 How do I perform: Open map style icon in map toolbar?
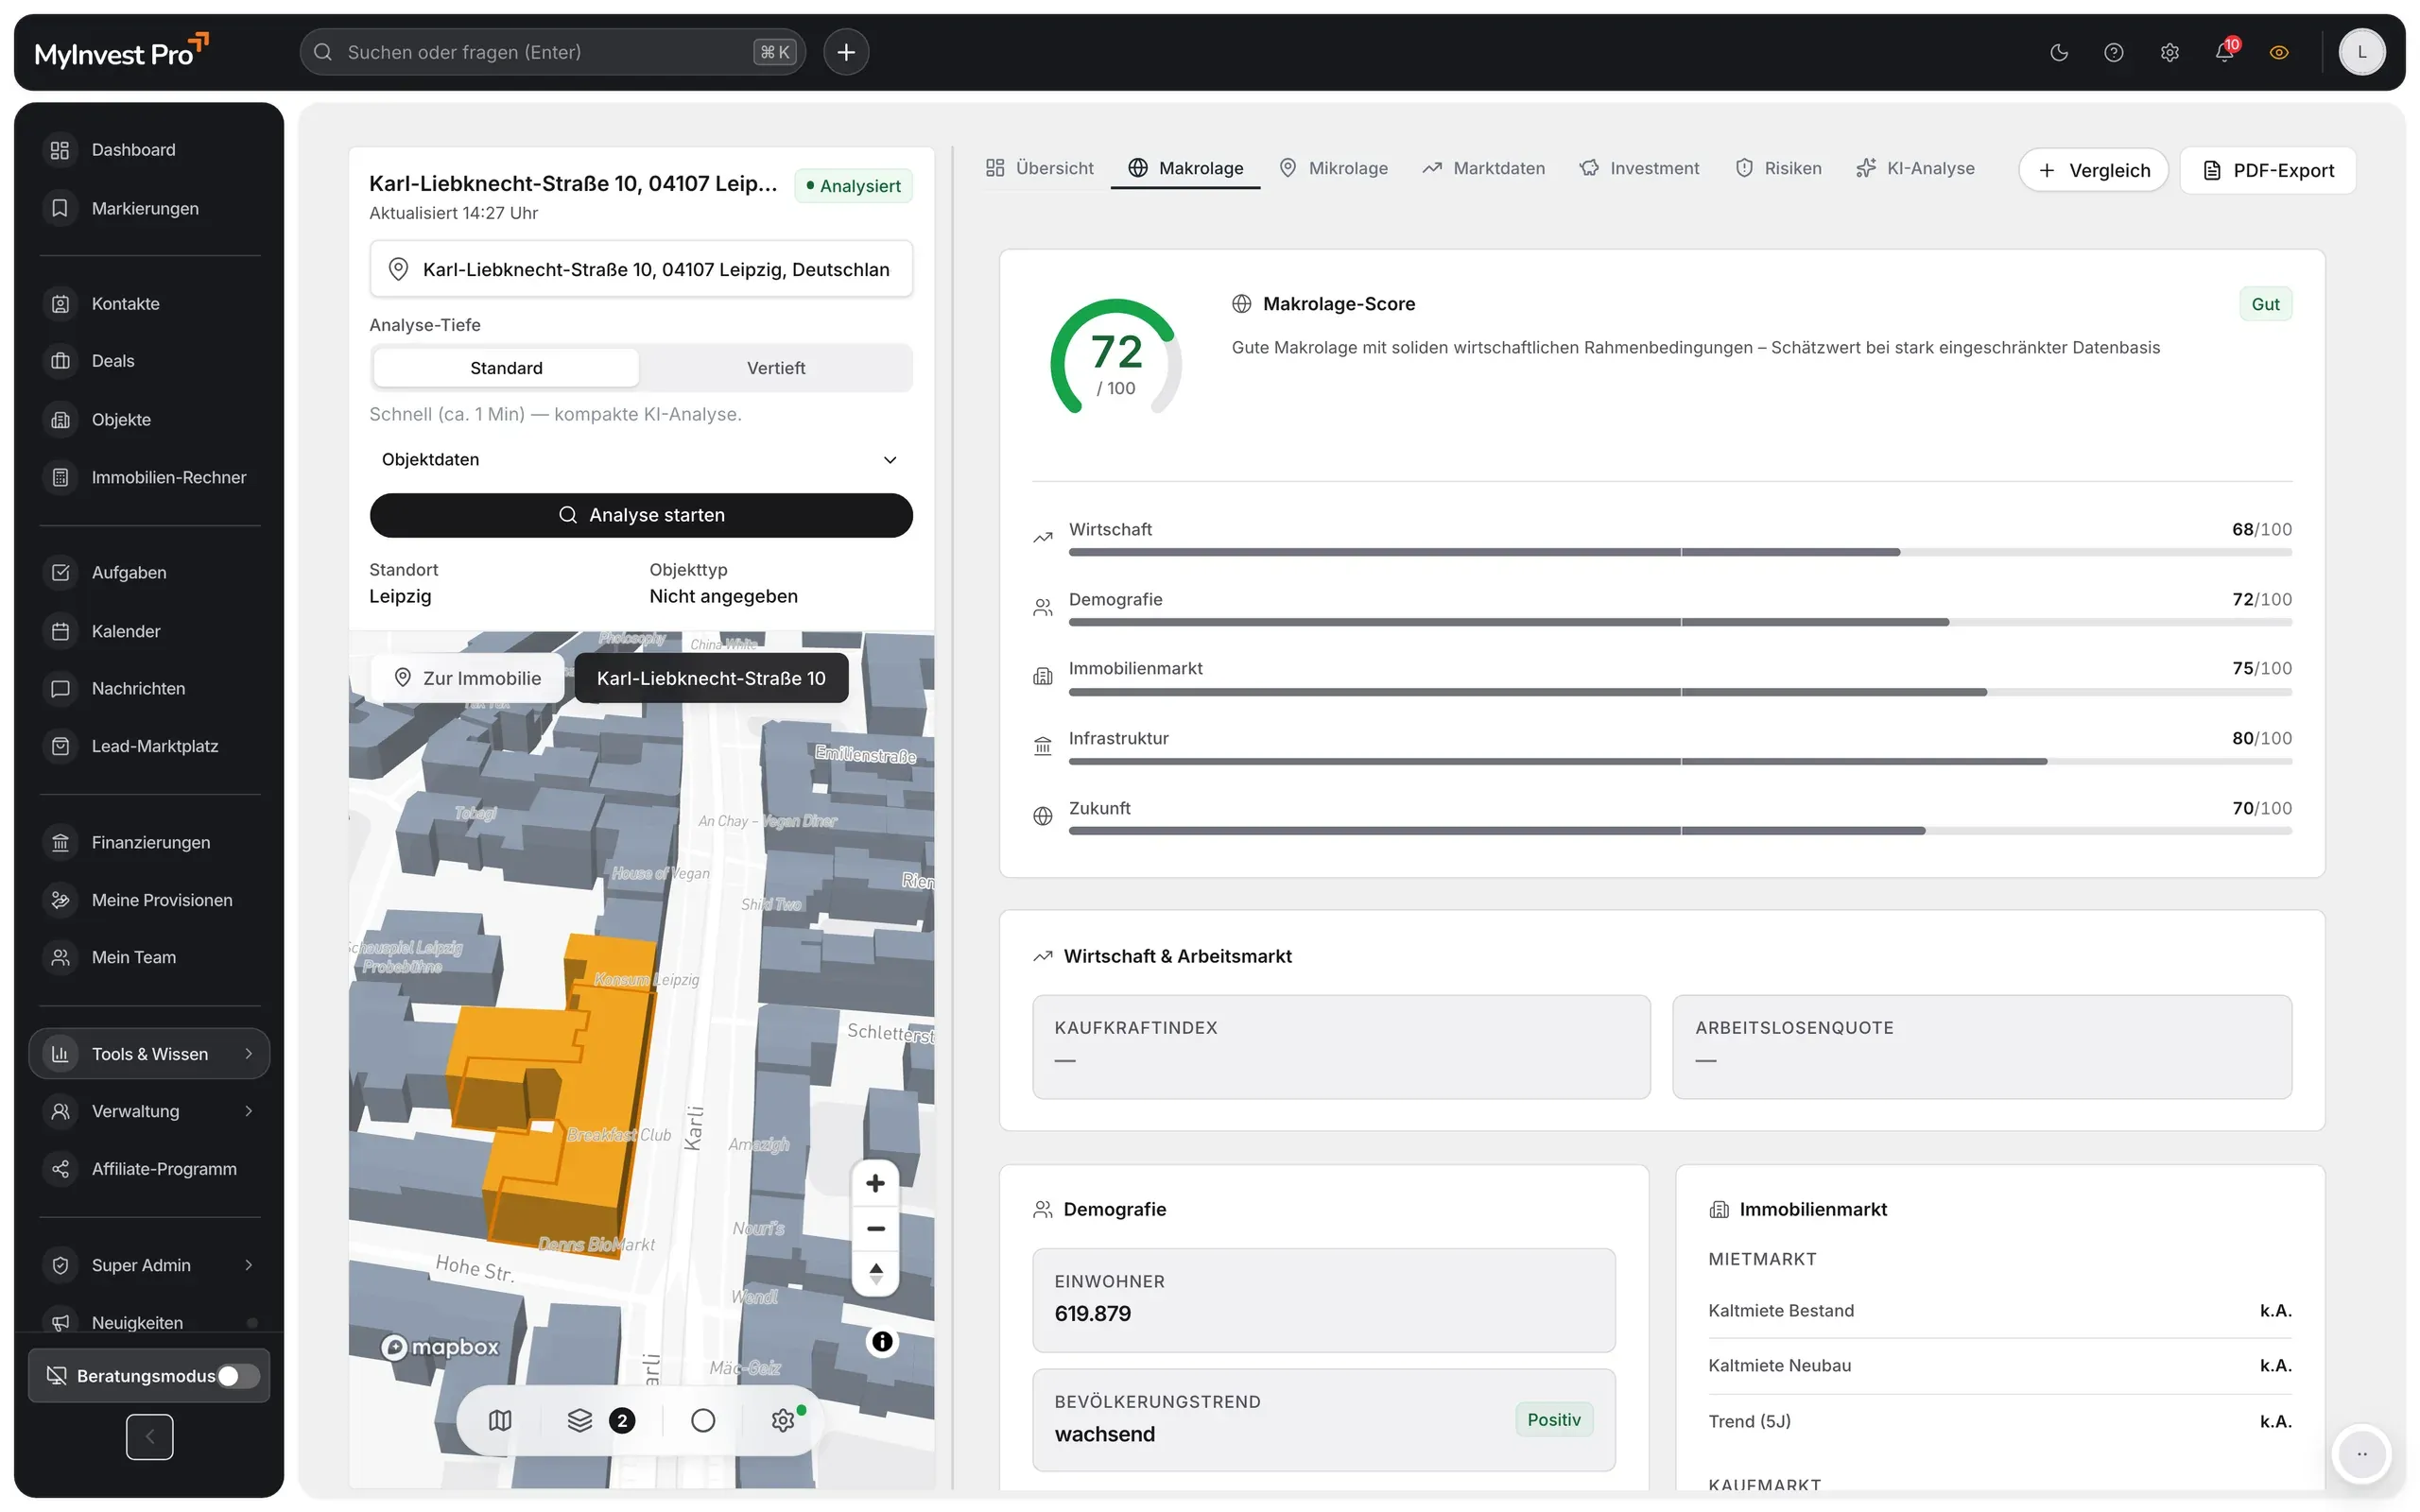pos(500,1420)
